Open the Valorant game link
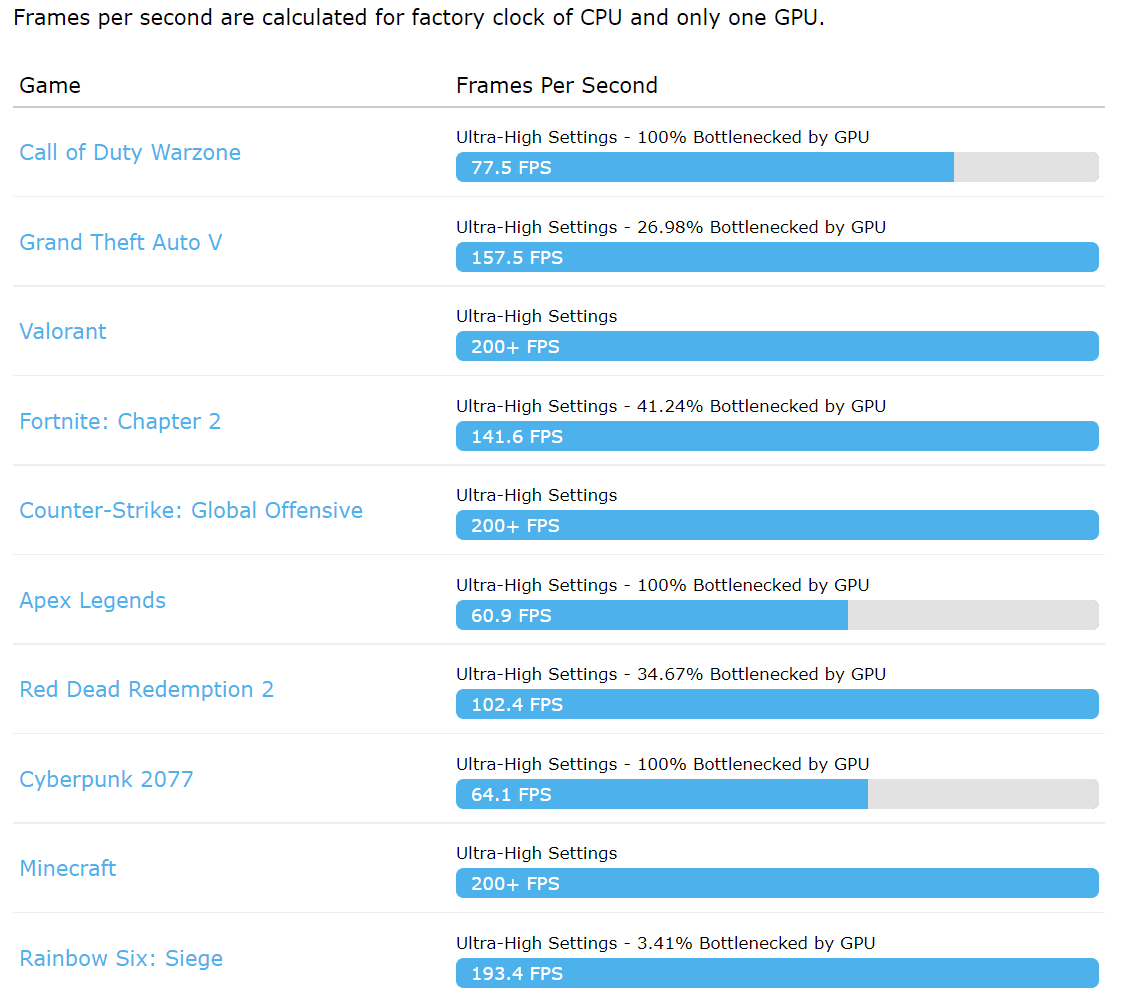This screenshot has height=1004, width=1124. pos(63,332)
